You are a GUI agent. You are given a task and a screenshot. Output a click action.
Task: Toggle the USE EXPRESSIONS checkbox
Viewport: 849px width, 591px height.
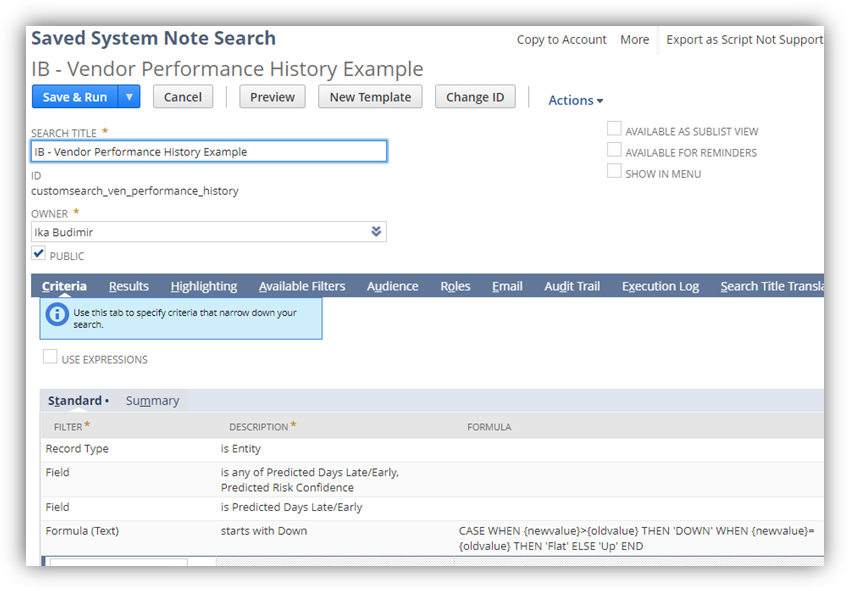point(50,358)
